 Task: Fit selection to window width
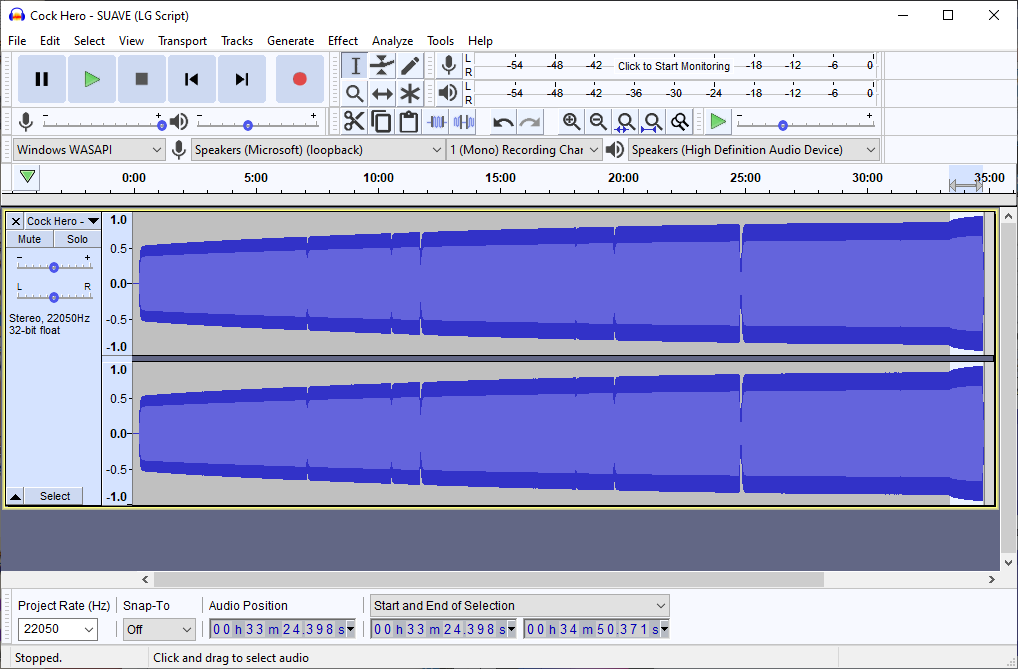click(x=625, y=121)
